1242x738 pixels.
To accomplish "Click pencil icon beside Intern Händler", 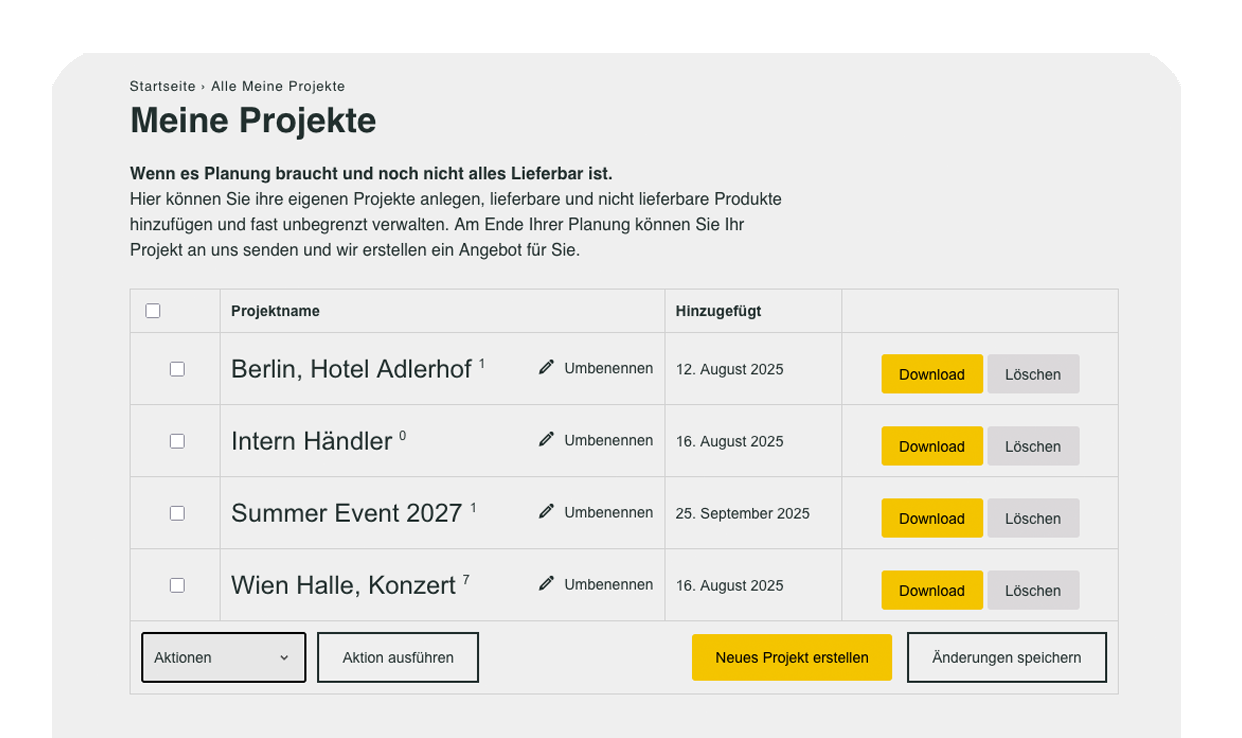I will tap(546, 440).
